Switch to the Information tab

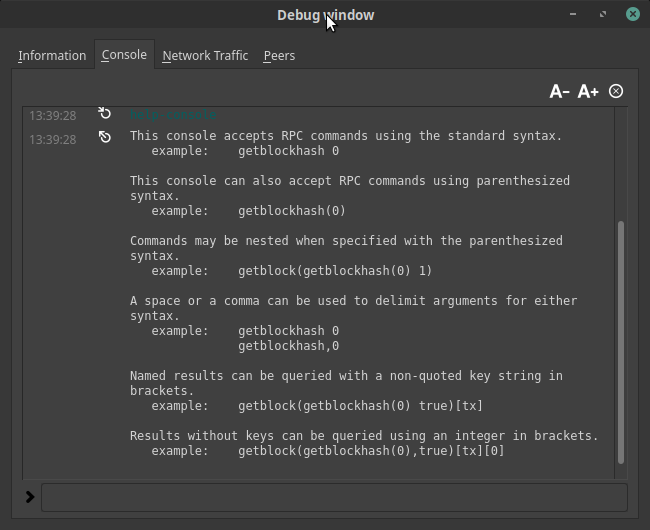pos(52,56)
